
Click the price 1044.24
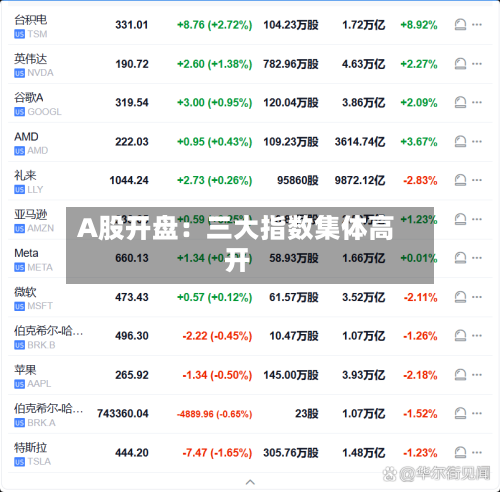[129, 180]
